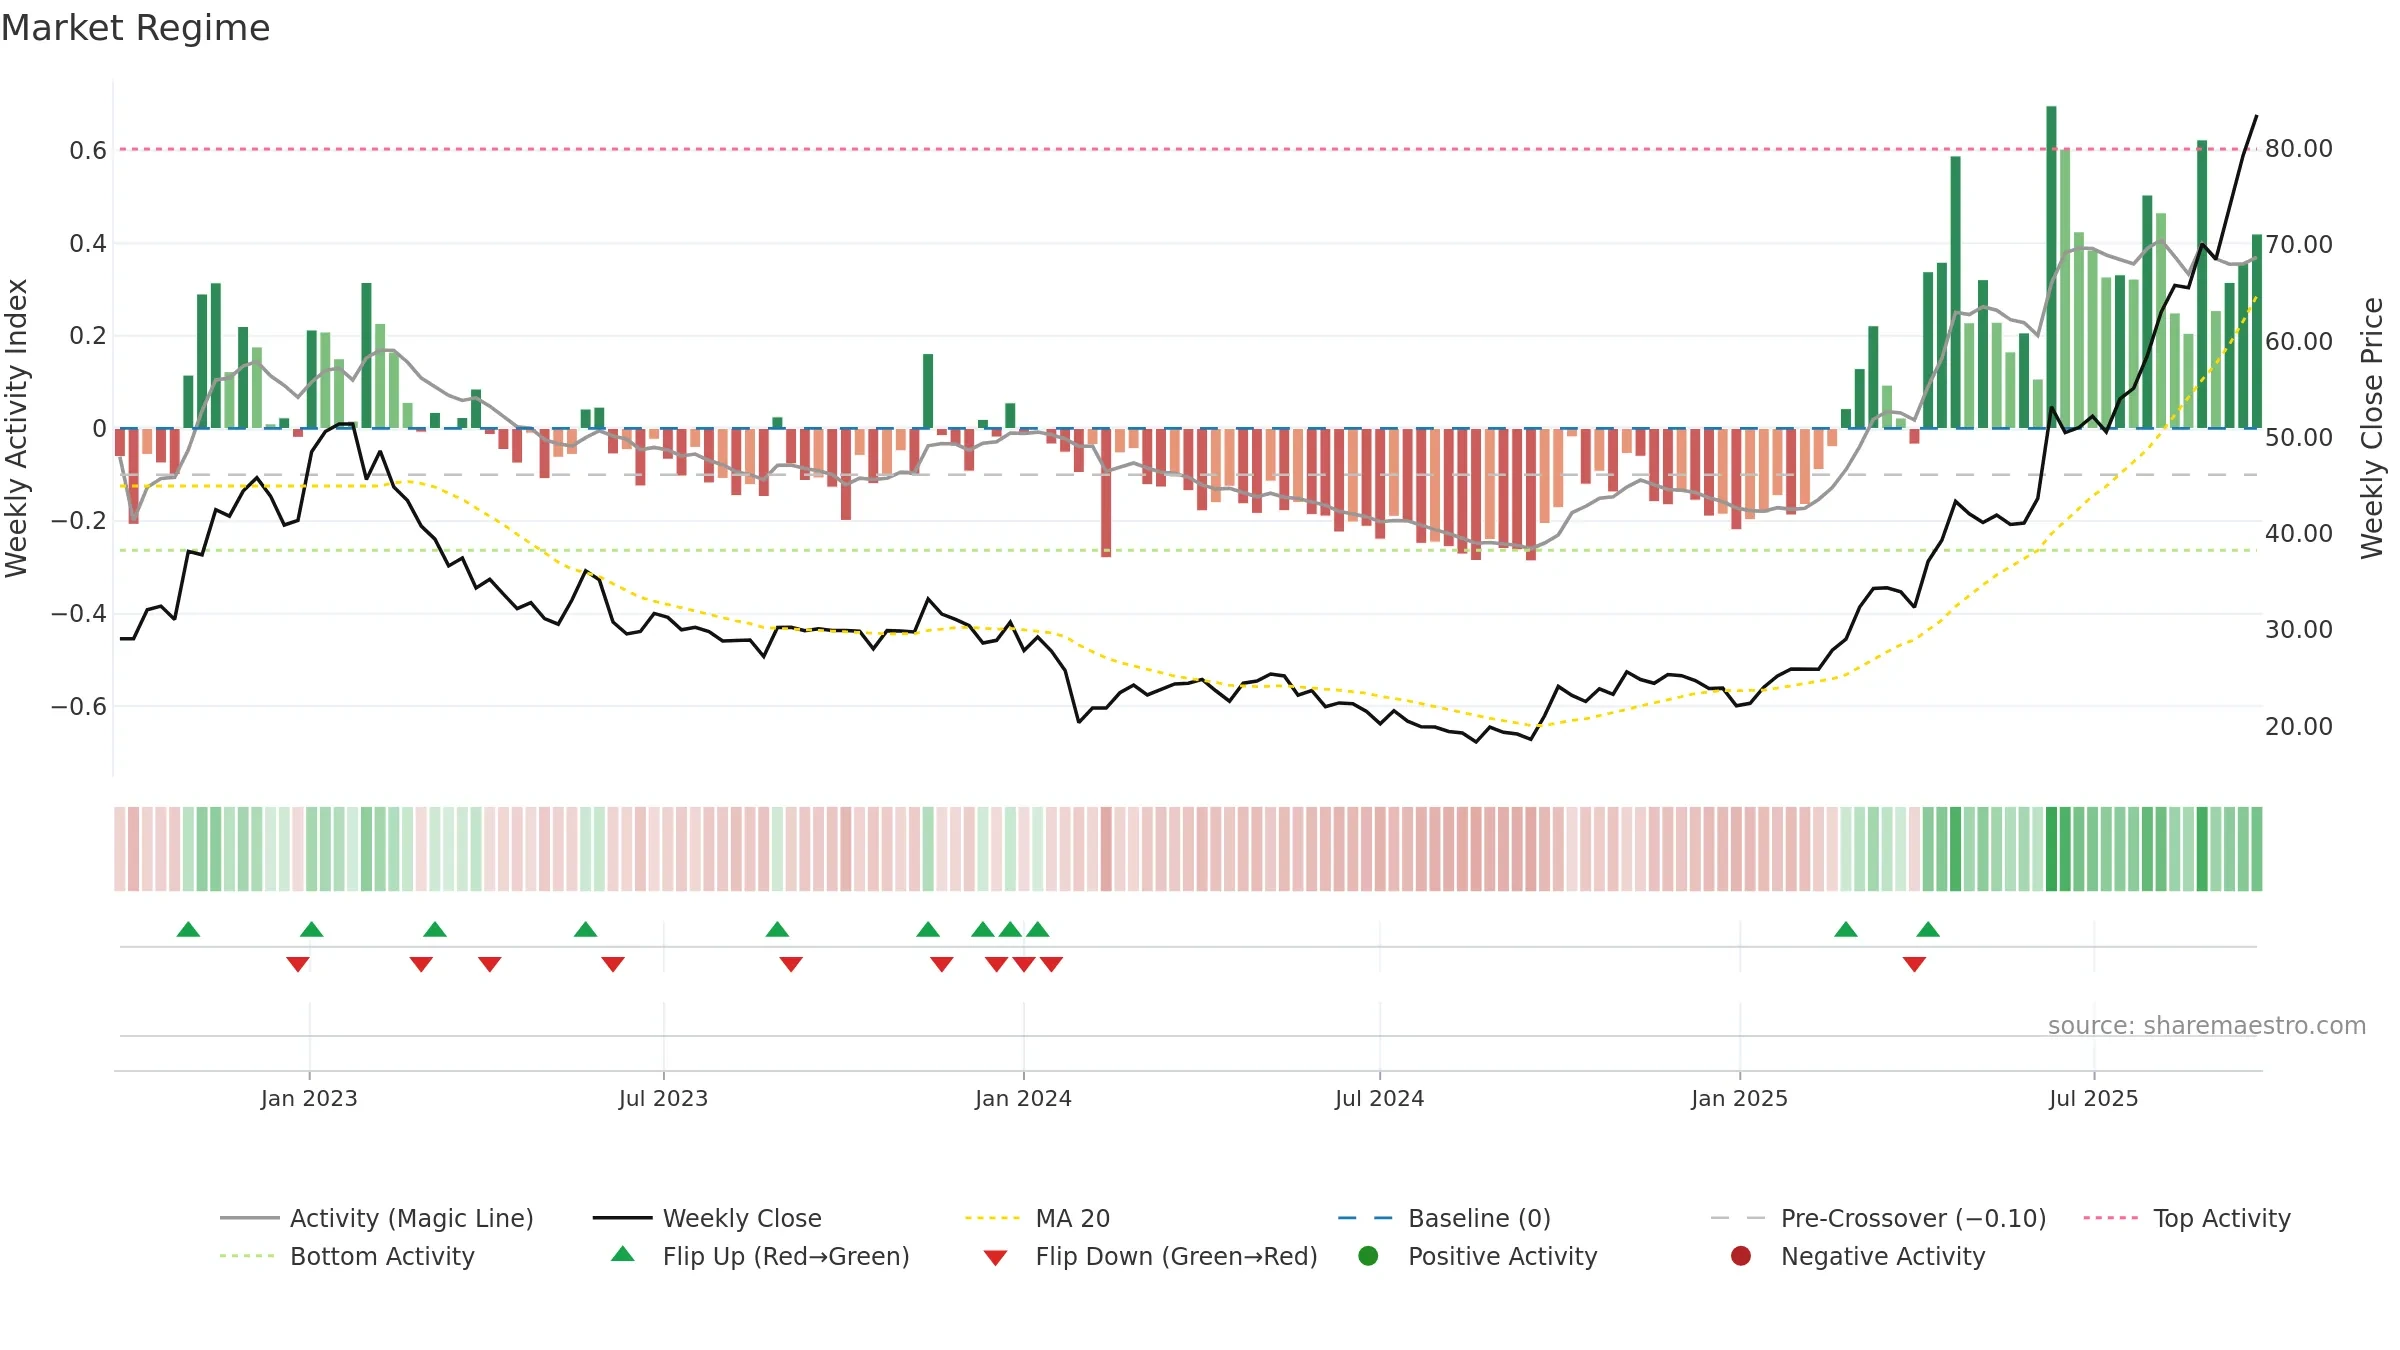Viewport: 2400px width, 1350px height.
Task: Click the green circle Positive Activity icon
Action: (x=1368, y=1256)
